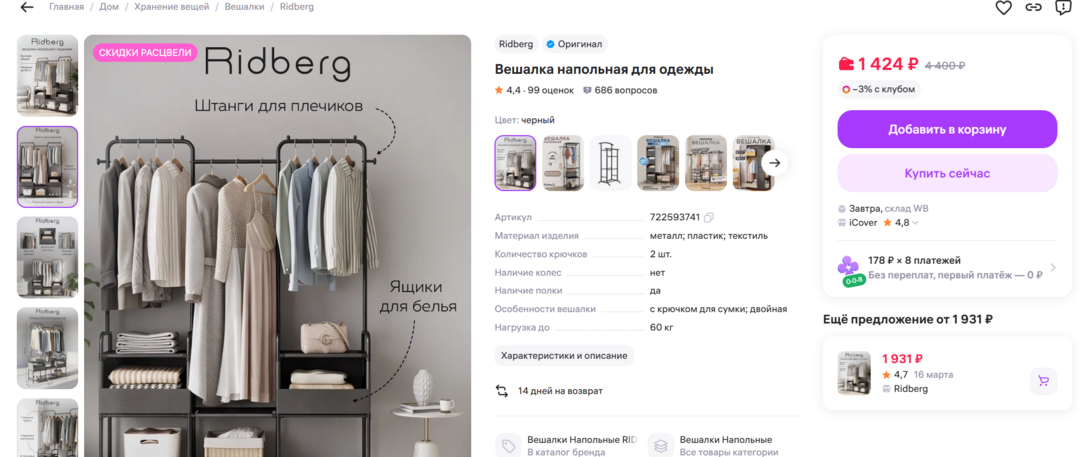Screen dimensions: 1090x457
Task: Open the 686 вопросов link
Action: (620, 90)
